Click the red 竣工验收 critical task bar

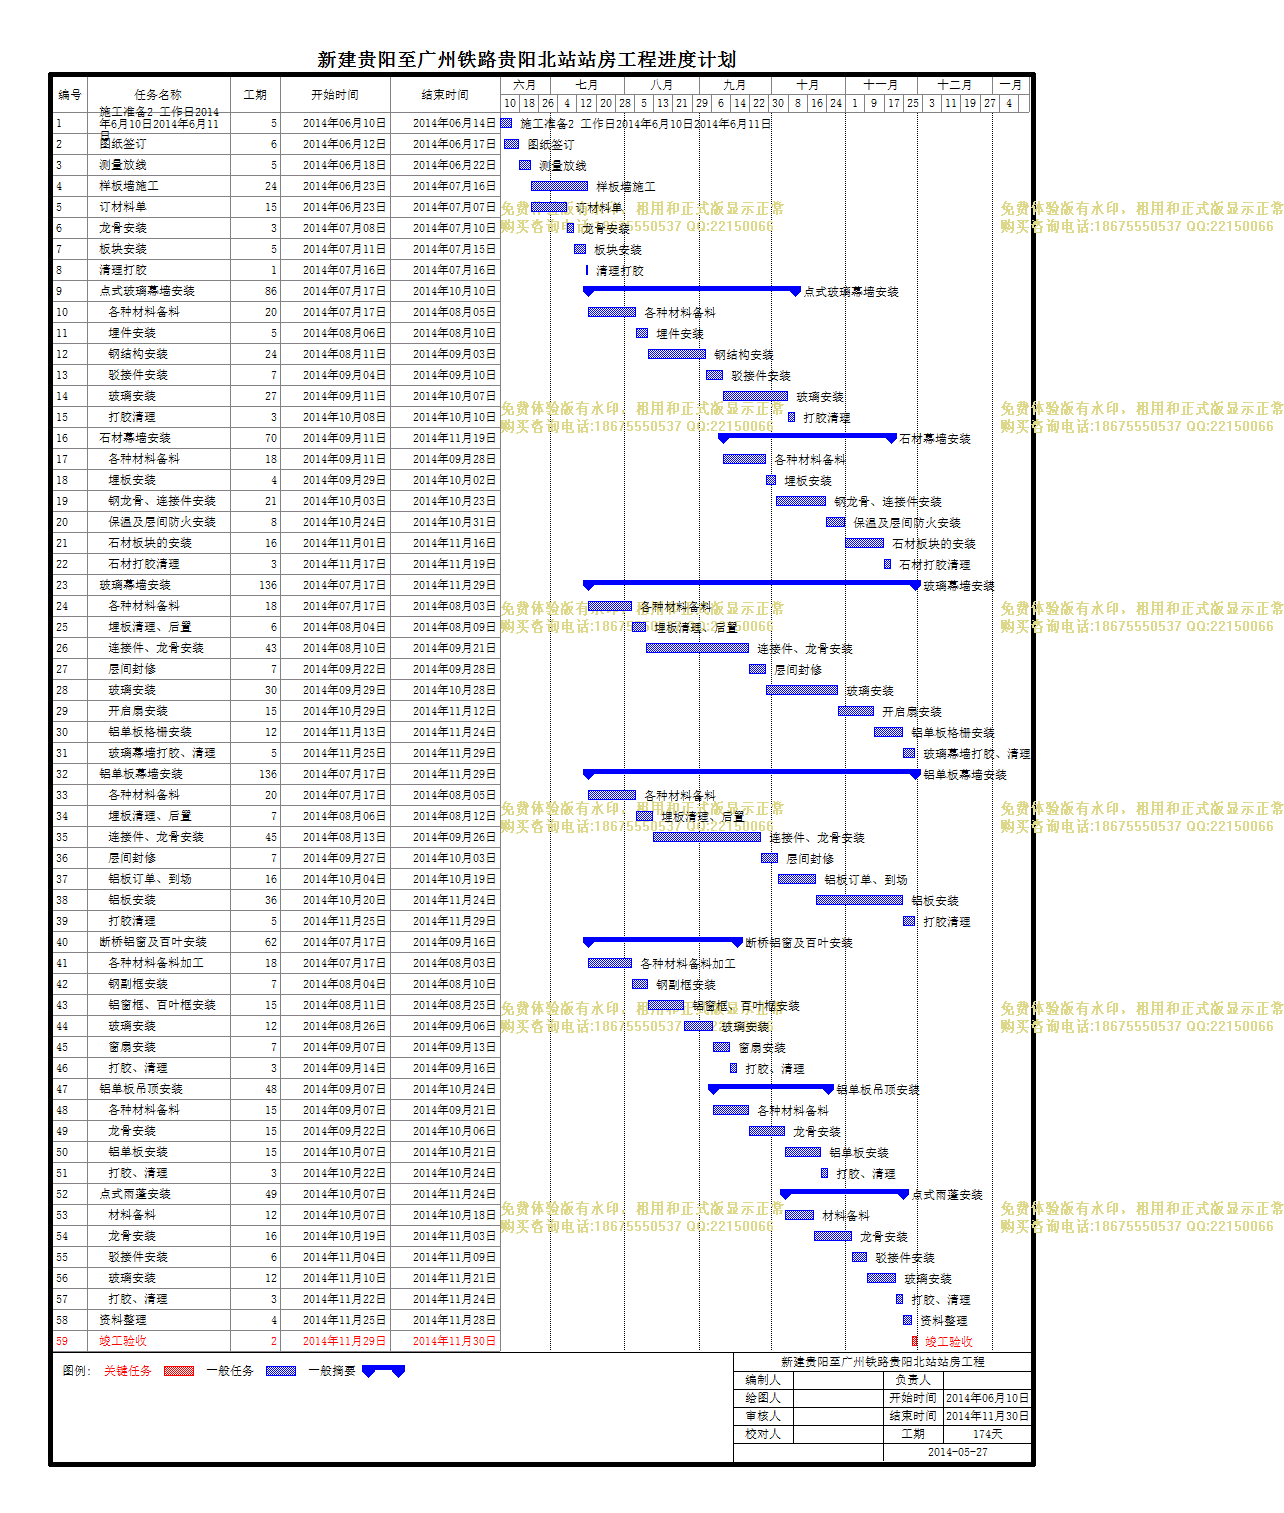[914, 1341]
